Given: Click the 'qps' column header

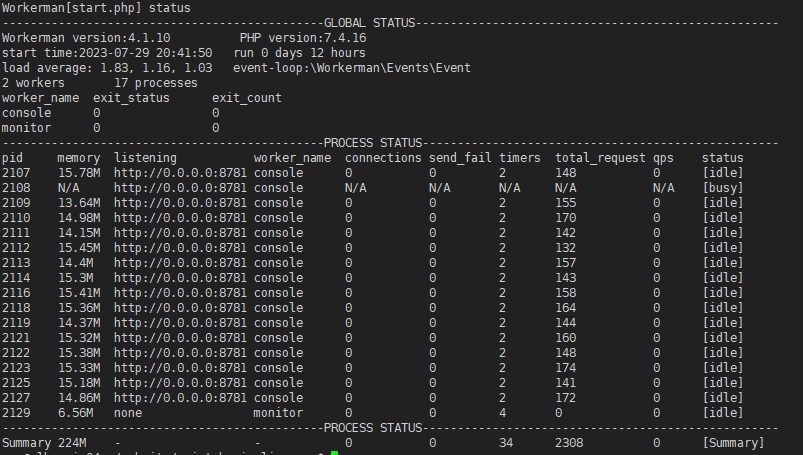Looking at the screenshot, I should (663, 158).
